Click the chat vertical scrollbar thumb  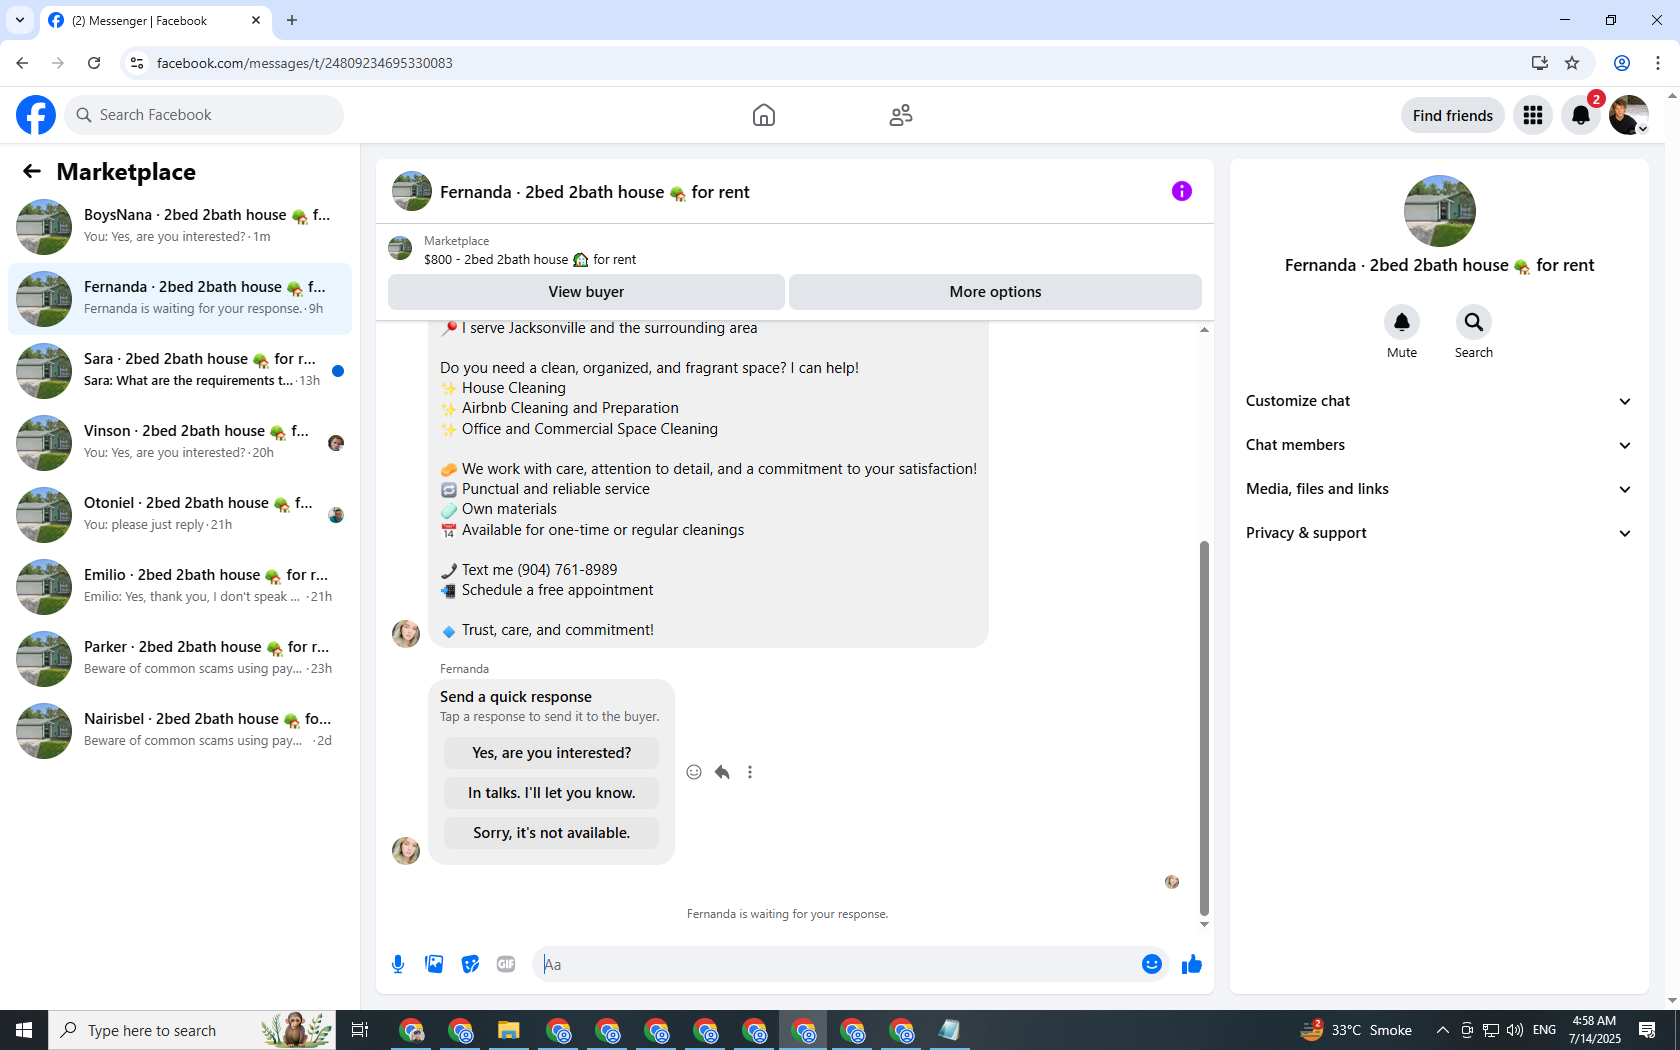(1204, 728)
